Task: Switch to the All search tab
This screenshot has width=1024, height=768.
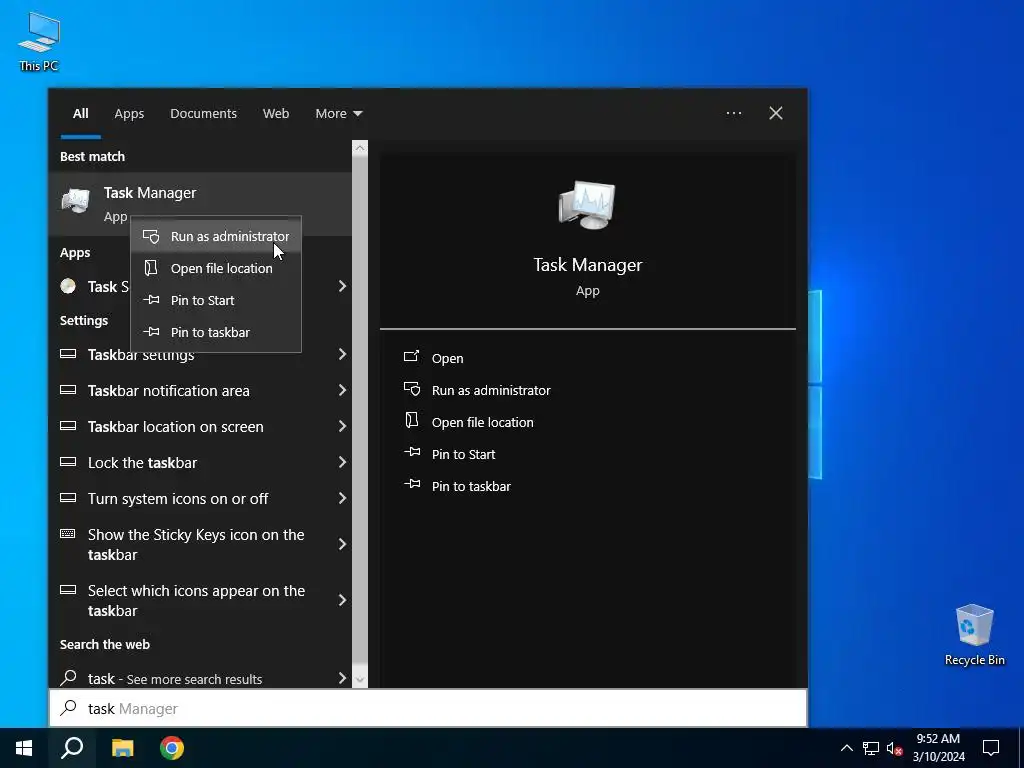Action: pyautogui.click(x=80, y=114)
